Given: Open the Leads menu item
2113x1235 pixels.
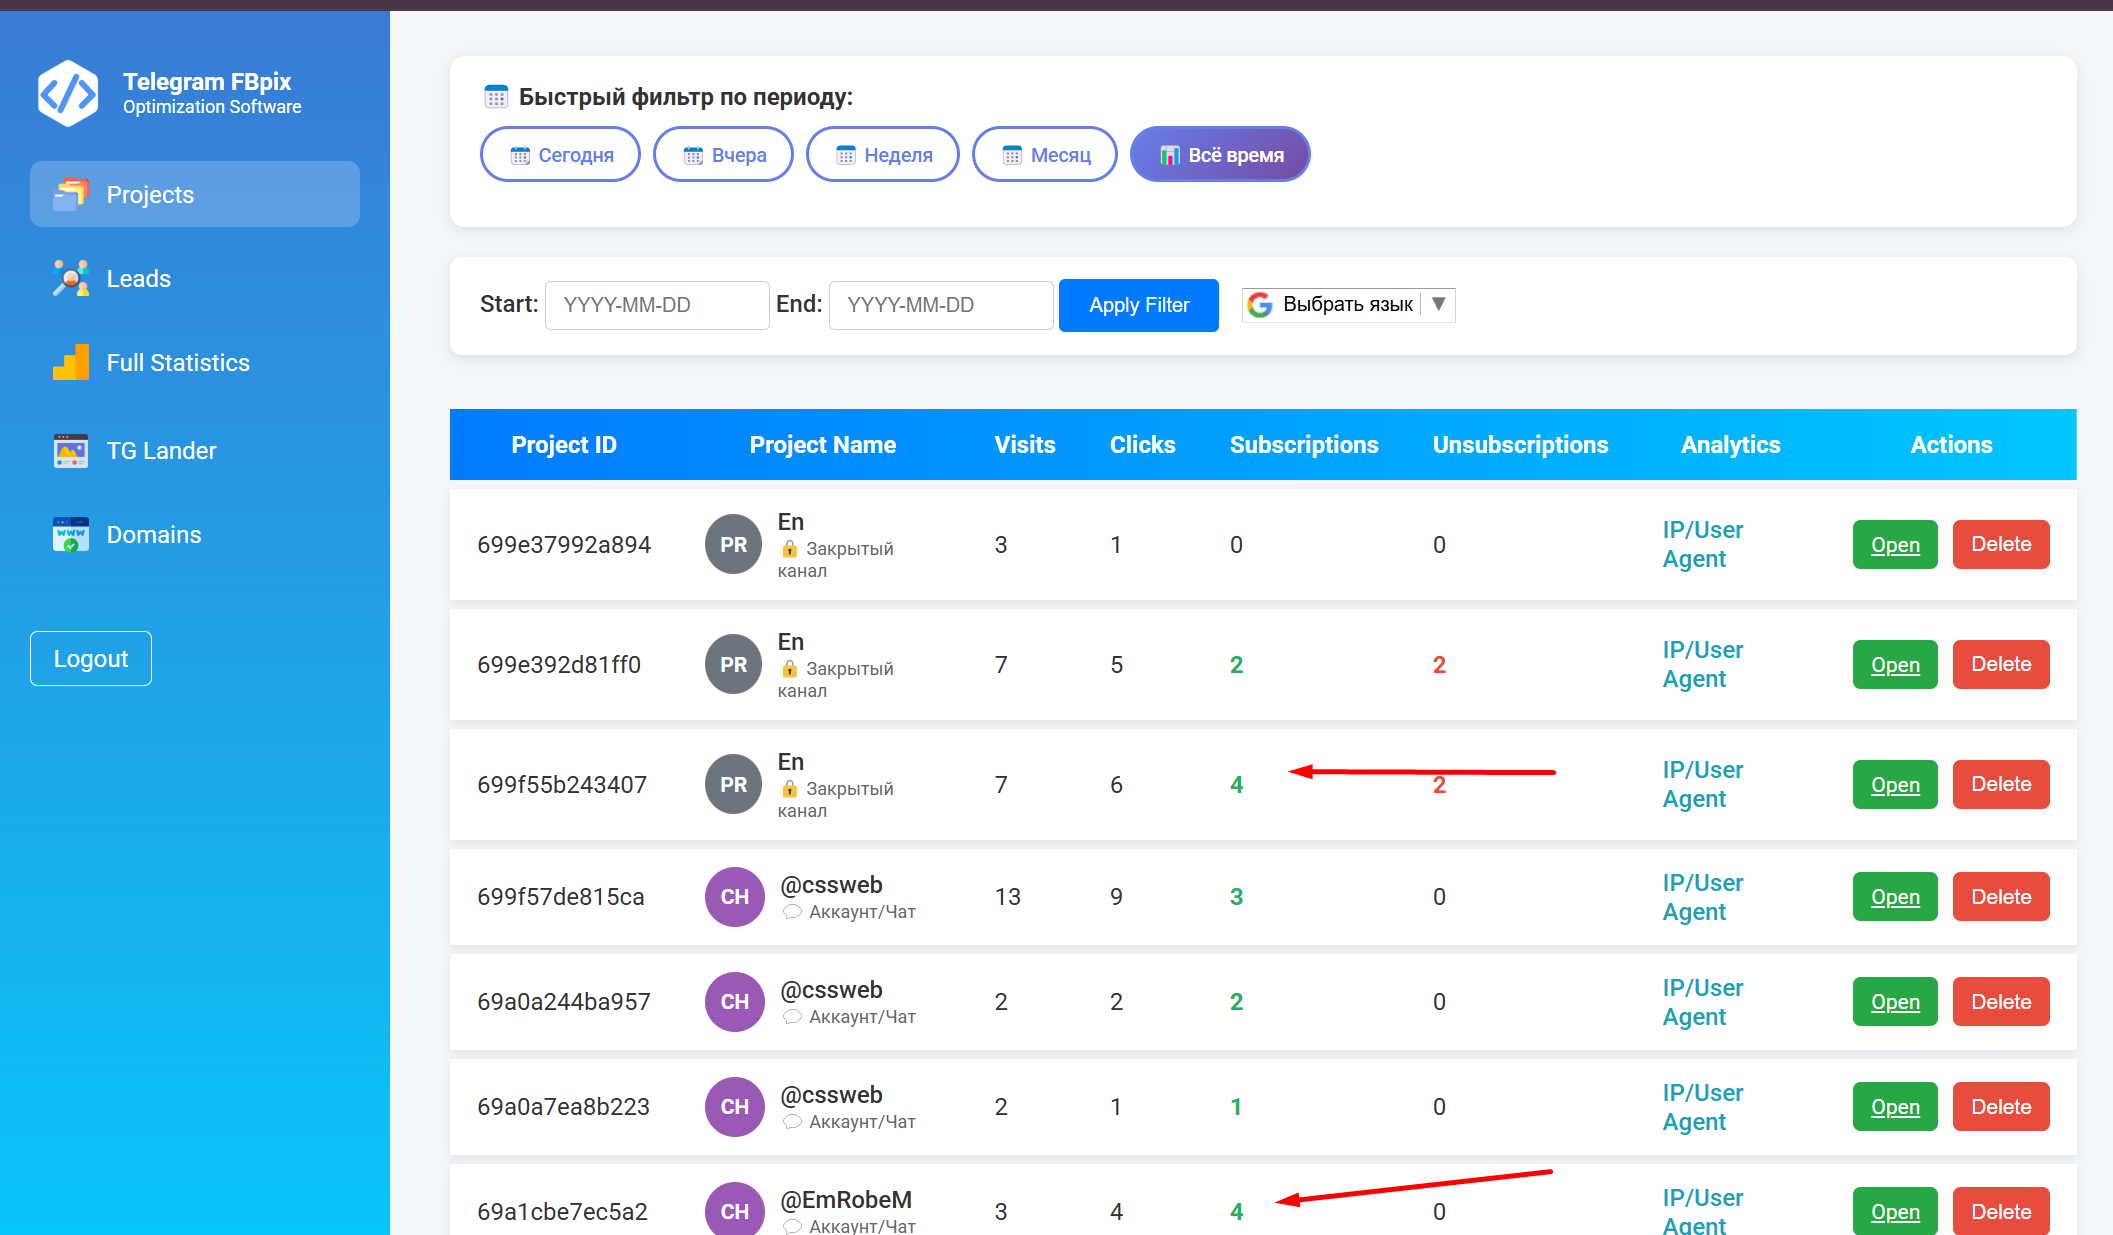Looking at the screenshot, I should (x=138, y=278).
